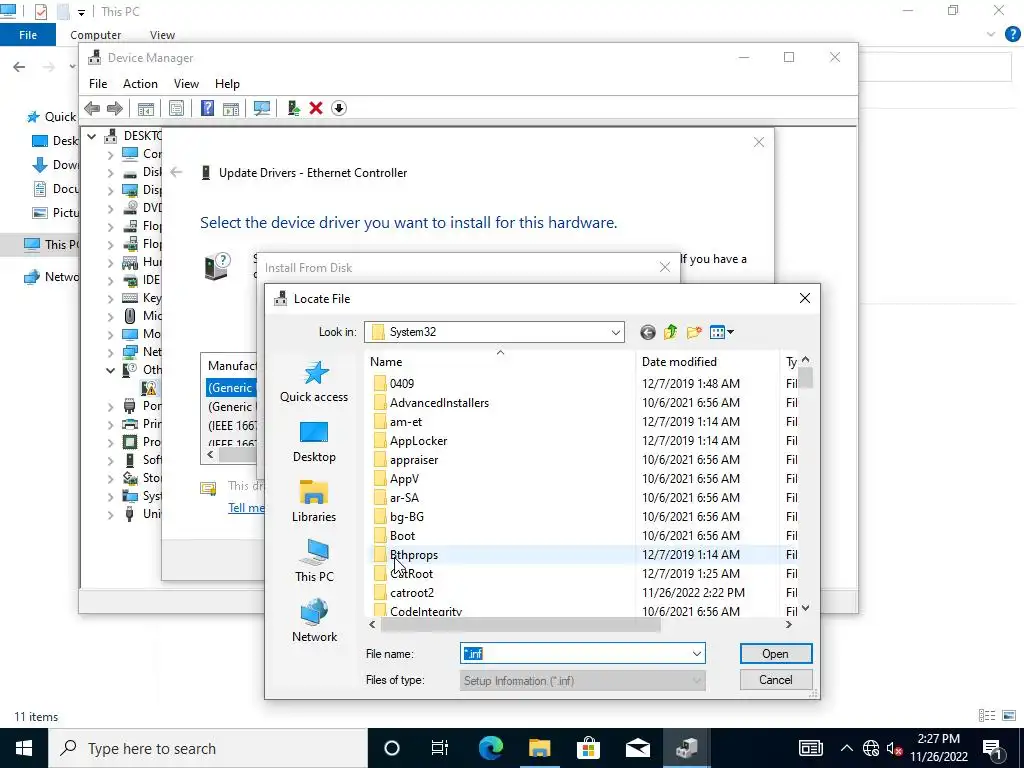Click the Help icon in Device Manager toolbar
Screen dimensions: 1024x768
click(207, 108)
